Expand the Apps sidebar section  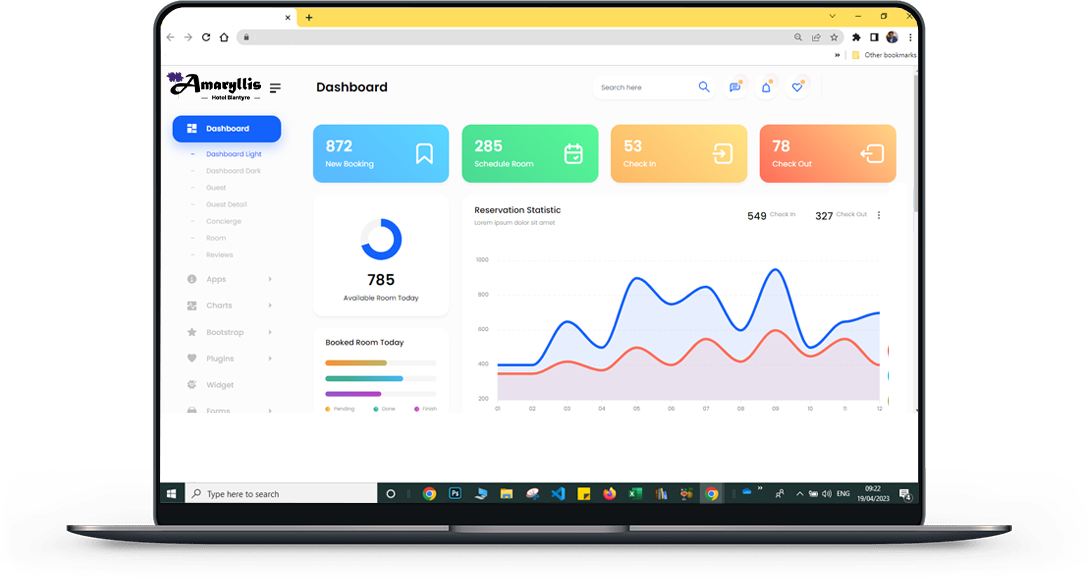click(x=229, y=279)
